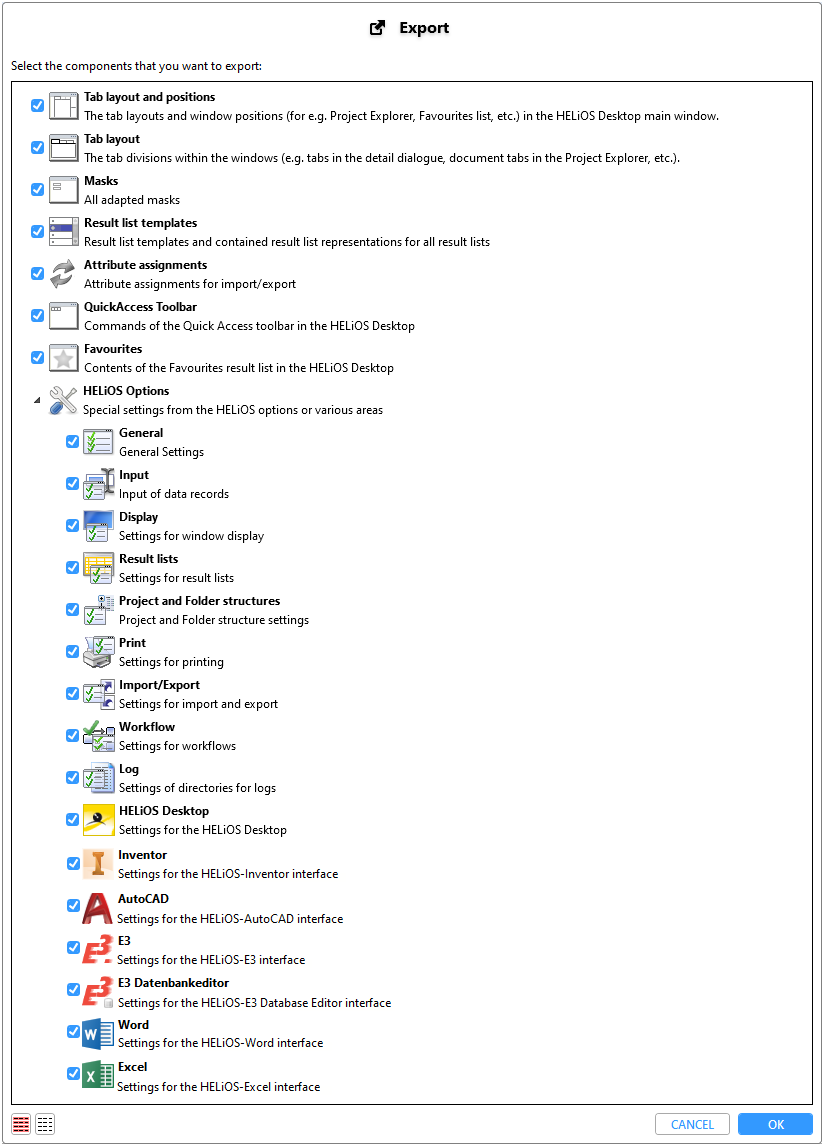Click the Tab layout window icon
This screenshot has width=824, height=1146.
coord(64,148)
